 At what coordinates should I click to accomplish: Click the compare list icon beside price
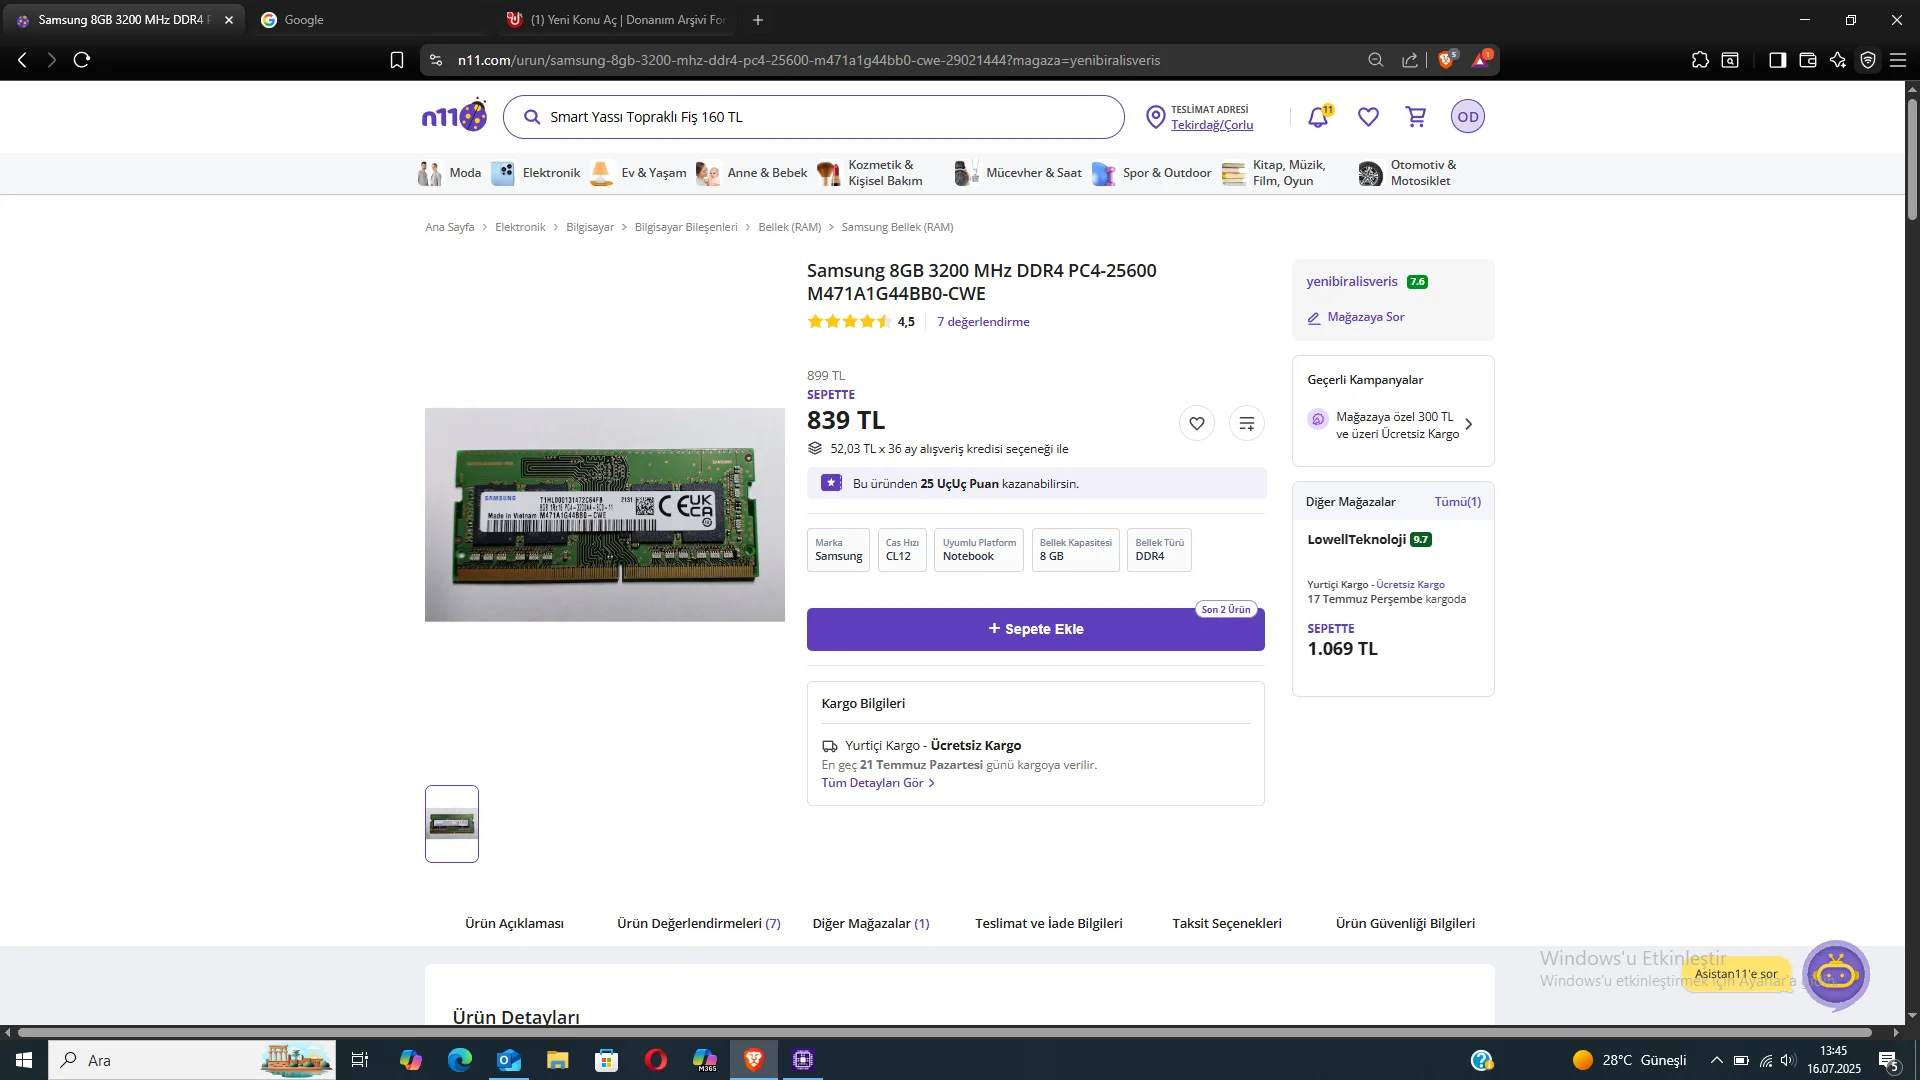point(1246,424)
